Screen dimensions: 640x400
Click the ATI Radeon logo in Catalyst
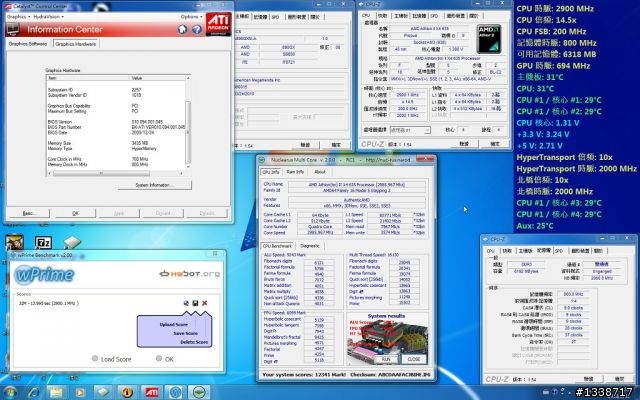pos(218,24)
